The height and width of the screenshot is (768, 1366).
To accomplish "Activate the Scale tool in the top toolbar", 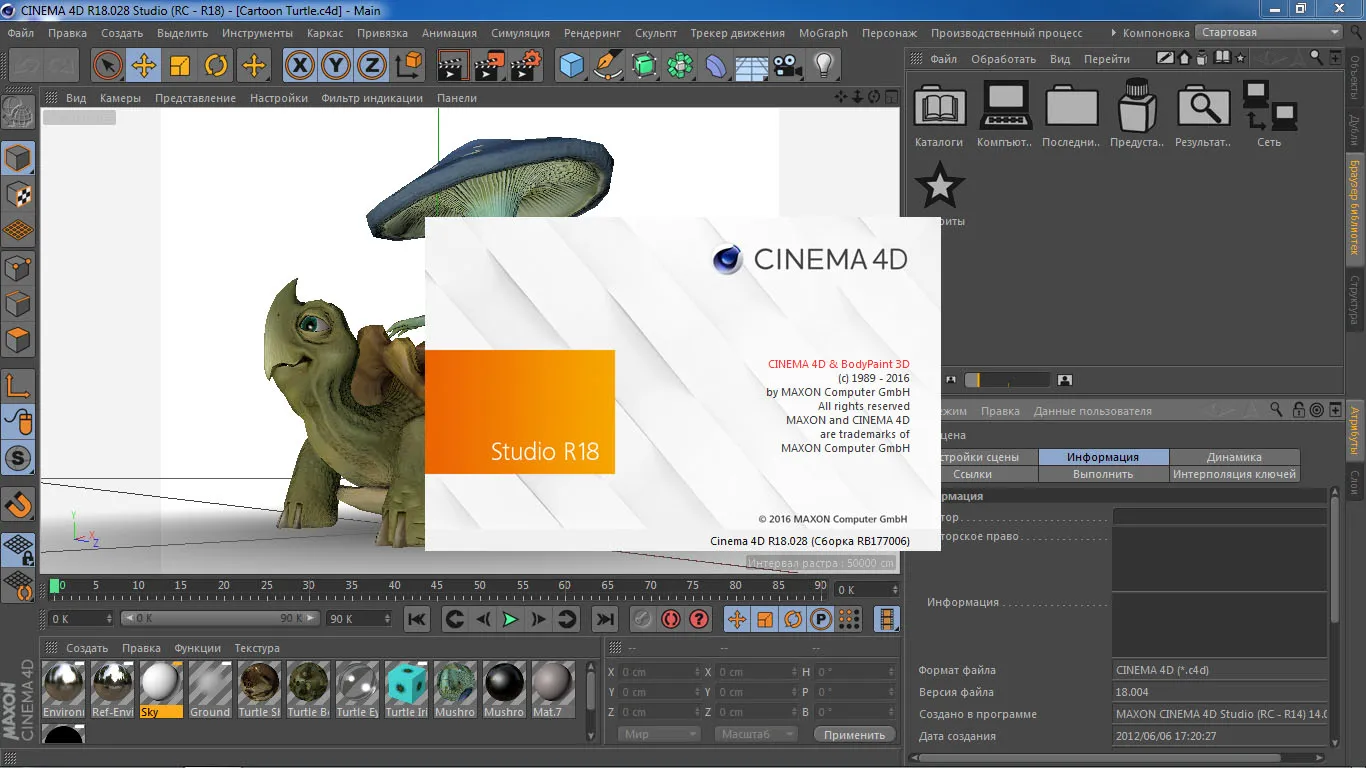I will [x=180, y=66].
